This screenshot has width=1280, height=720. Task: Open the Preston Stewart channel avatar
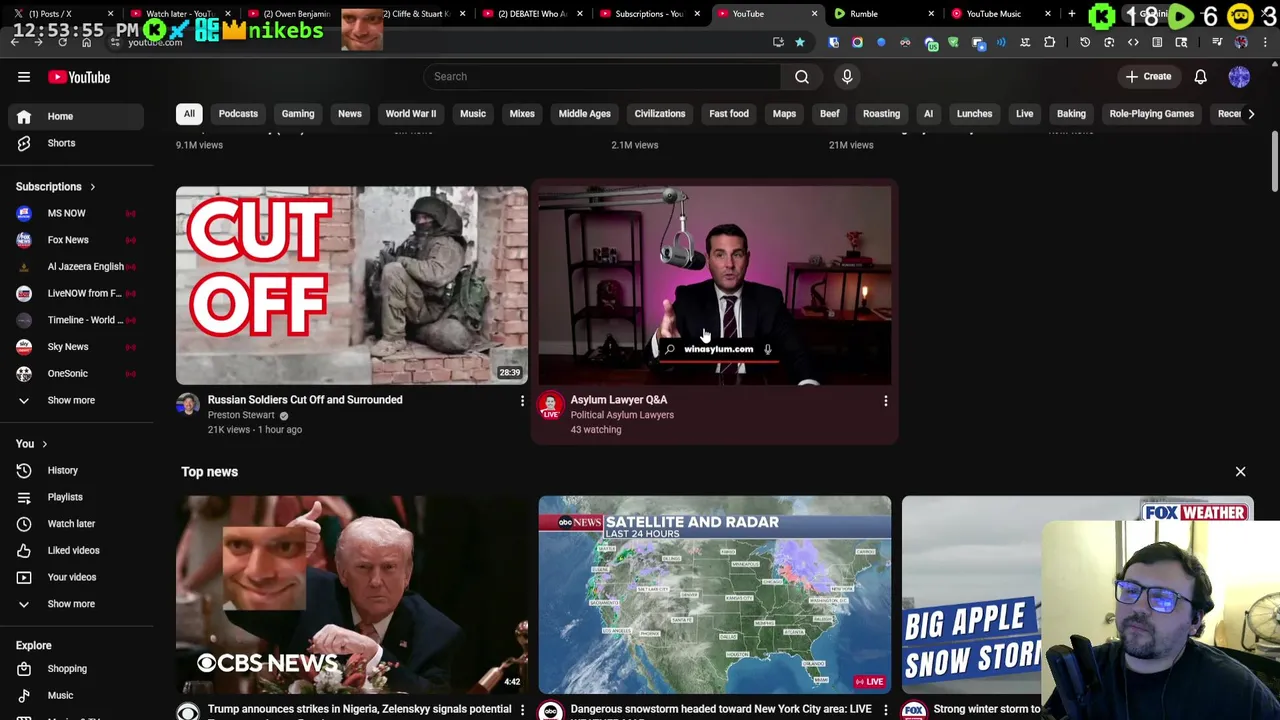pos(188,405)
